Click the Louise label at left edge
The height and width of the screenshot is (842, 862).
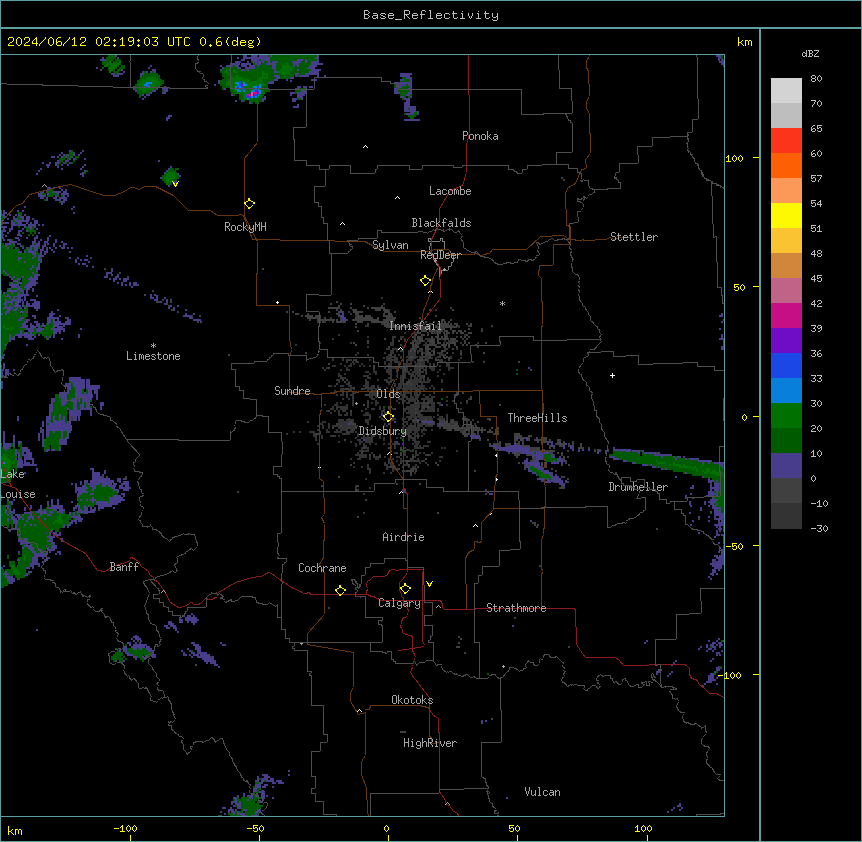point(18,494)
